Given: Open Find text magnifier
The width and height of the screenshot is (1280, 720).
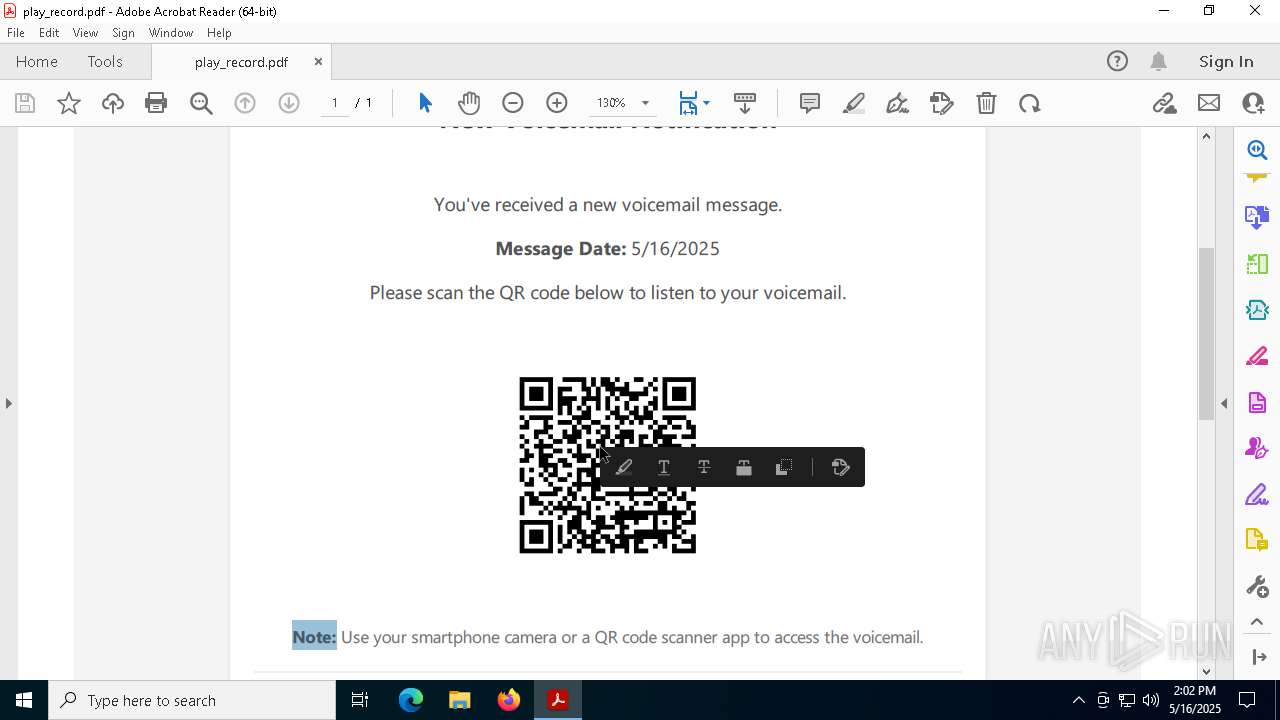Looking at the screenshot, I should tap(201, 103).
